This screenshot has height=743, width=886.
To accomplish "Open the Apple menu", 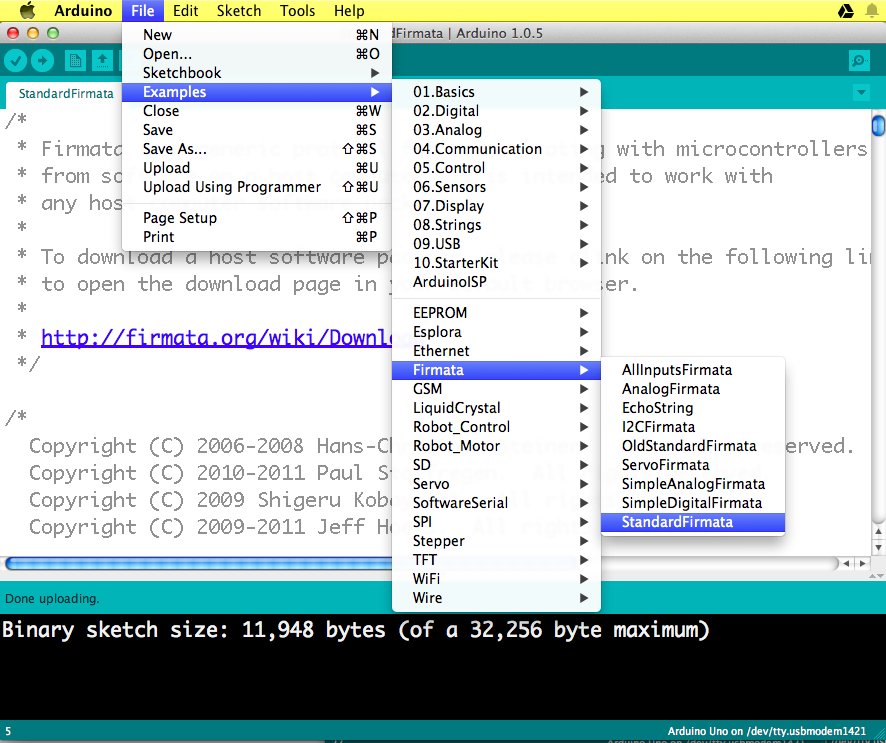I will click(27, 11).
